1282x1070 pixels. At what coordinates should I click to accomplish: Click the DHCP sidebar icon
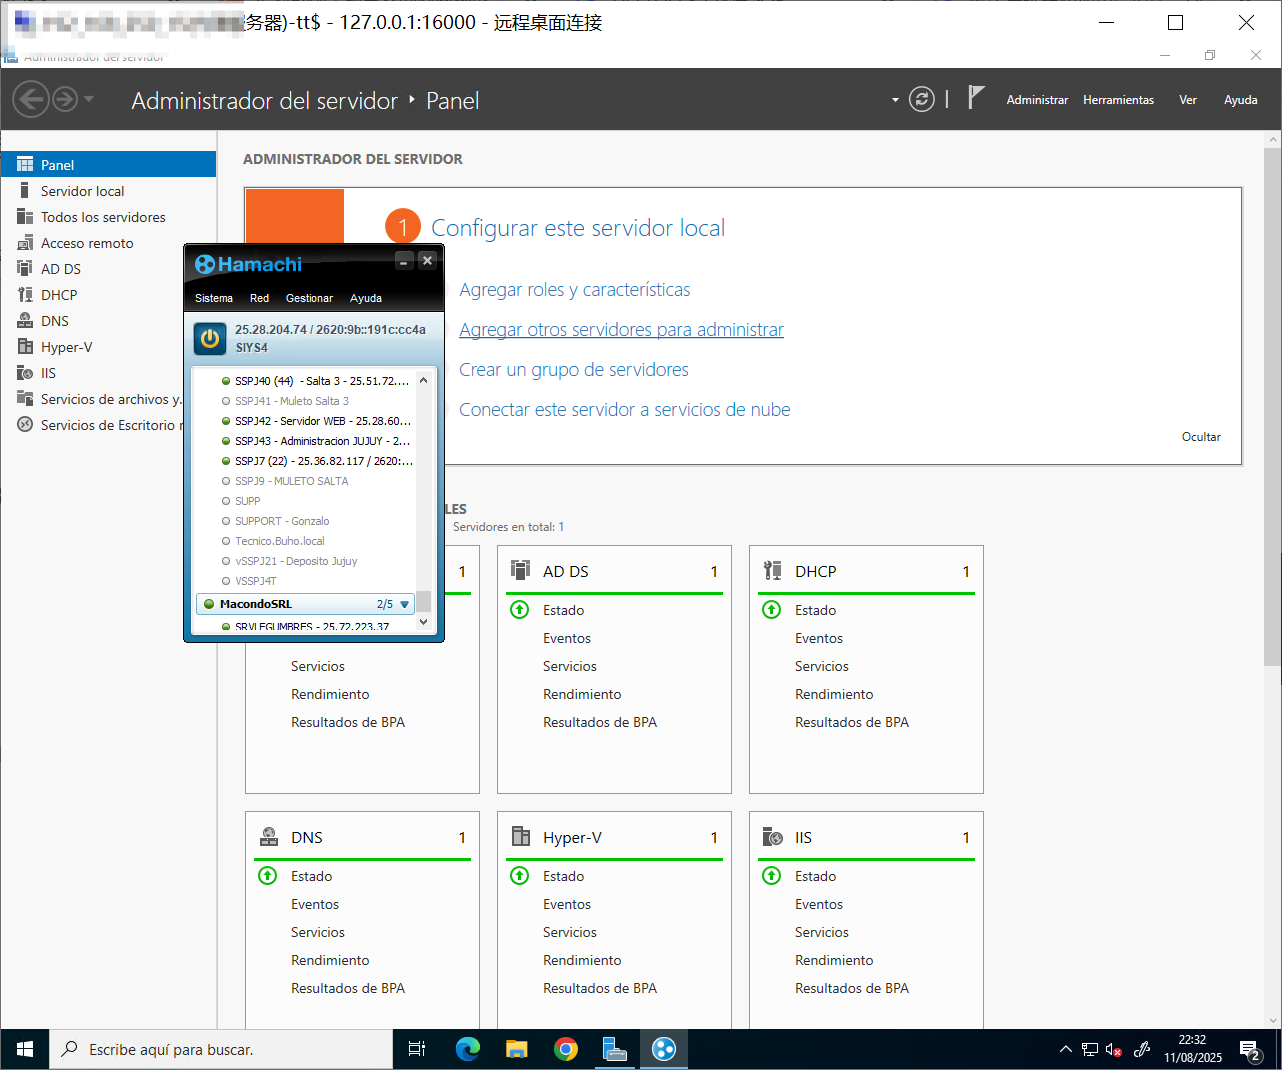[25, 294]
